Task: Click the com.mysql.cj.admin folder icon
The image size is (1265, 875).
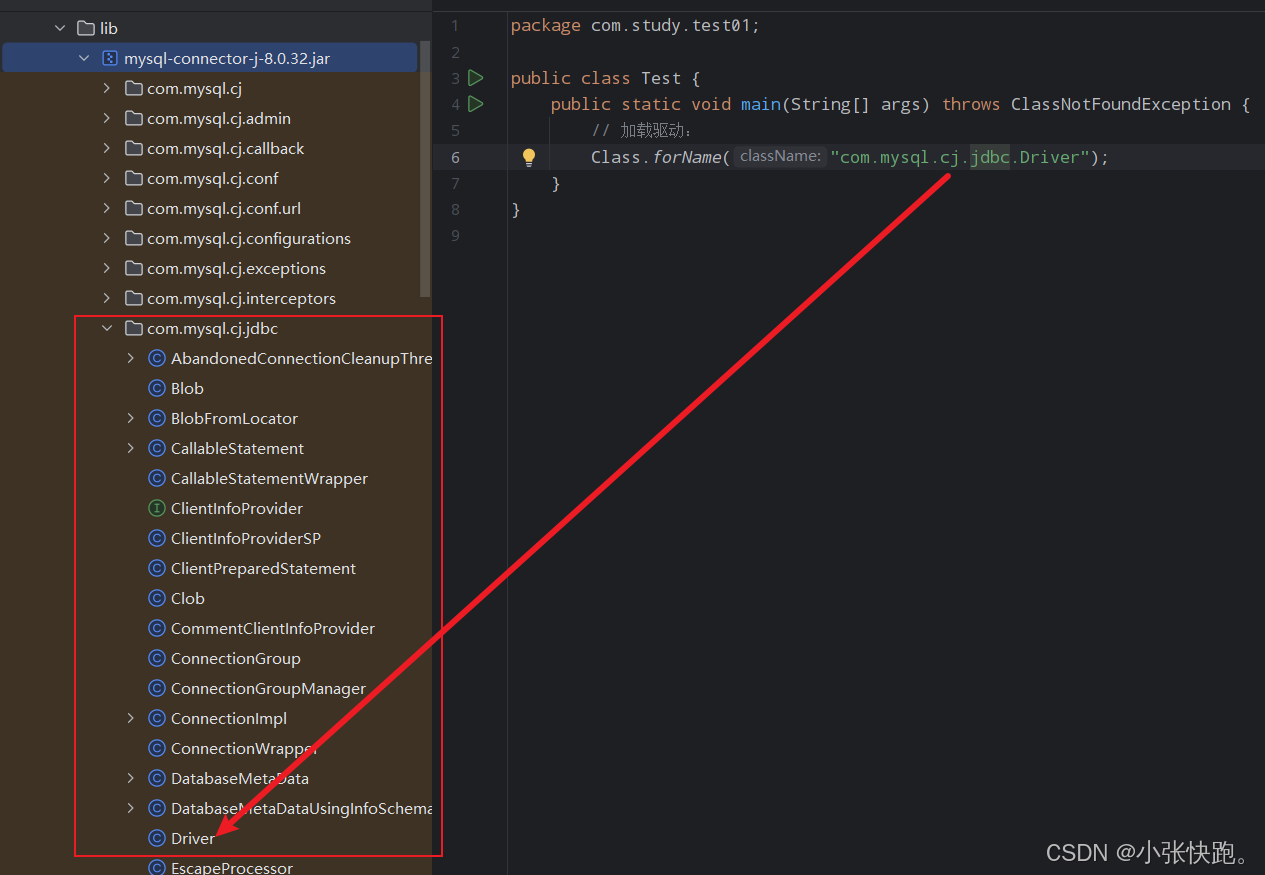Action: click(133, 118)
